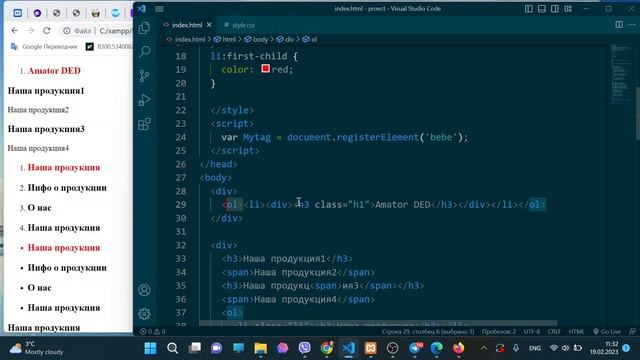
Task: Open Task View from the taskbar
Action: click(194, 348)
